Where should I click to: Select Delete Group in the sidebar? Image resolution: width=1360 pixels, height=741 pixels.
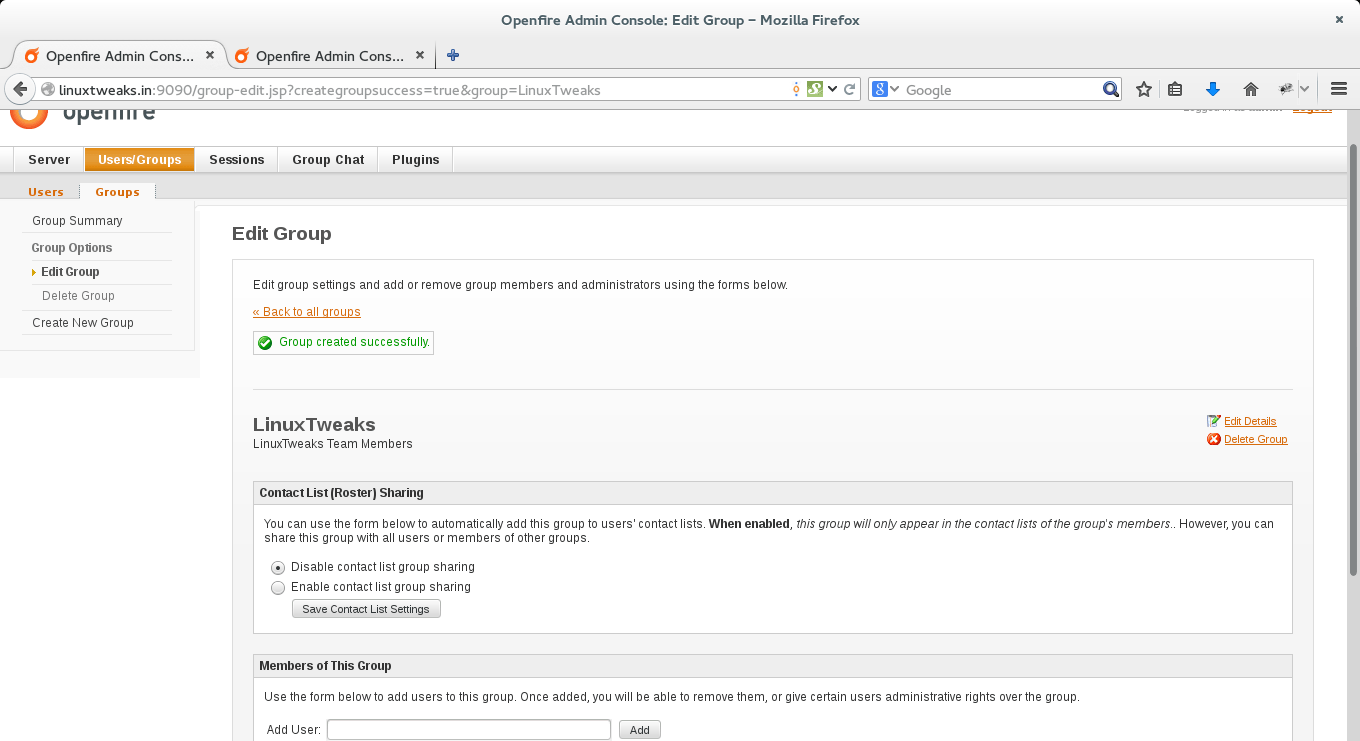click(78, 296)
